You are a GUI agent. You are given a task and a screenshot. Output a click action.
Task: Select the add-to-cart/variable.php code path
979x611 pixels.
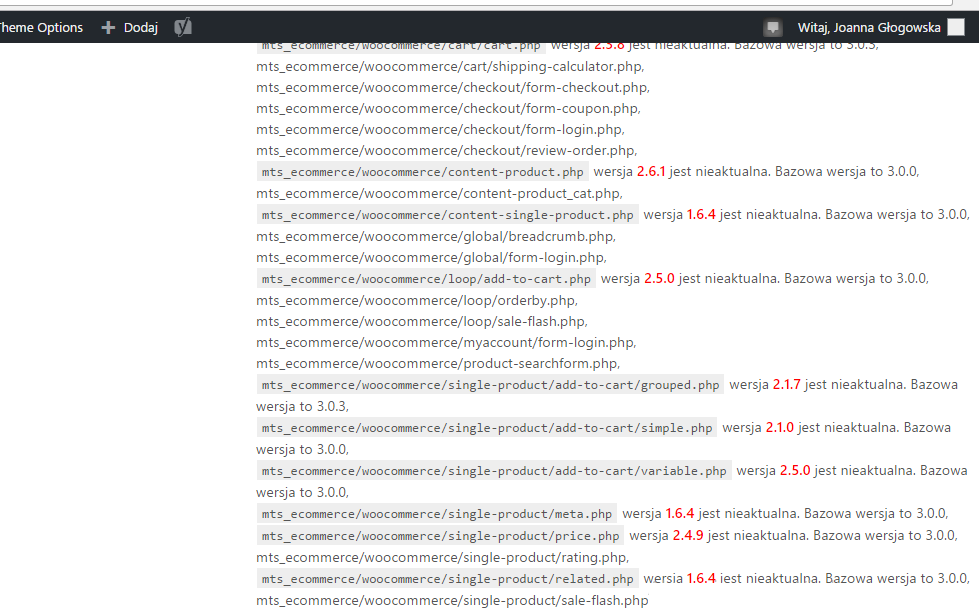pyautogui.click(x=494, y=471)
